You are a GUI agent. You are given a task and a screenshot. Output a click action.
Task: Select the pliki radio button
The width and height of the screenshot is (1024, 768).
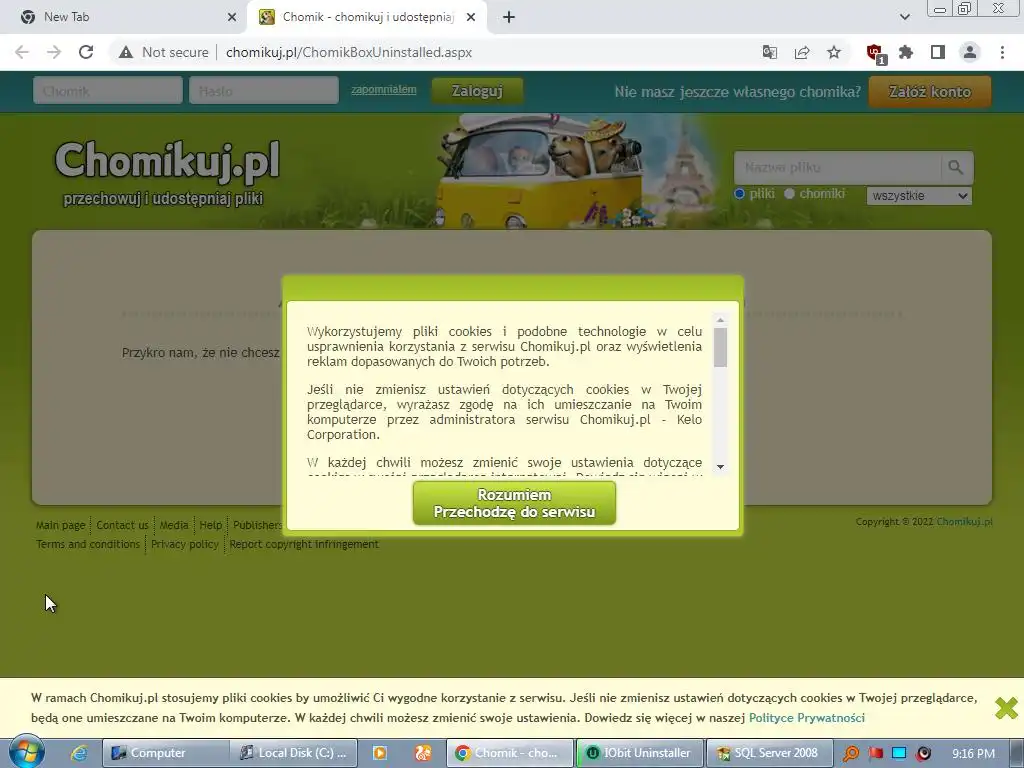[739, 193]
